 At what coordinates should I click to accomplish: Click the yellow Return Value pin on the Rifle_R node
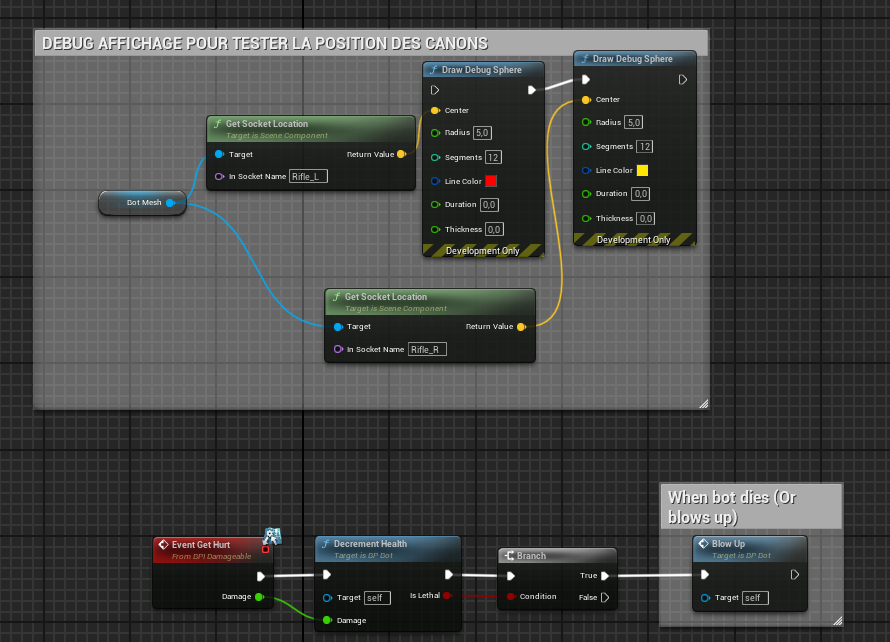(523, 326)
